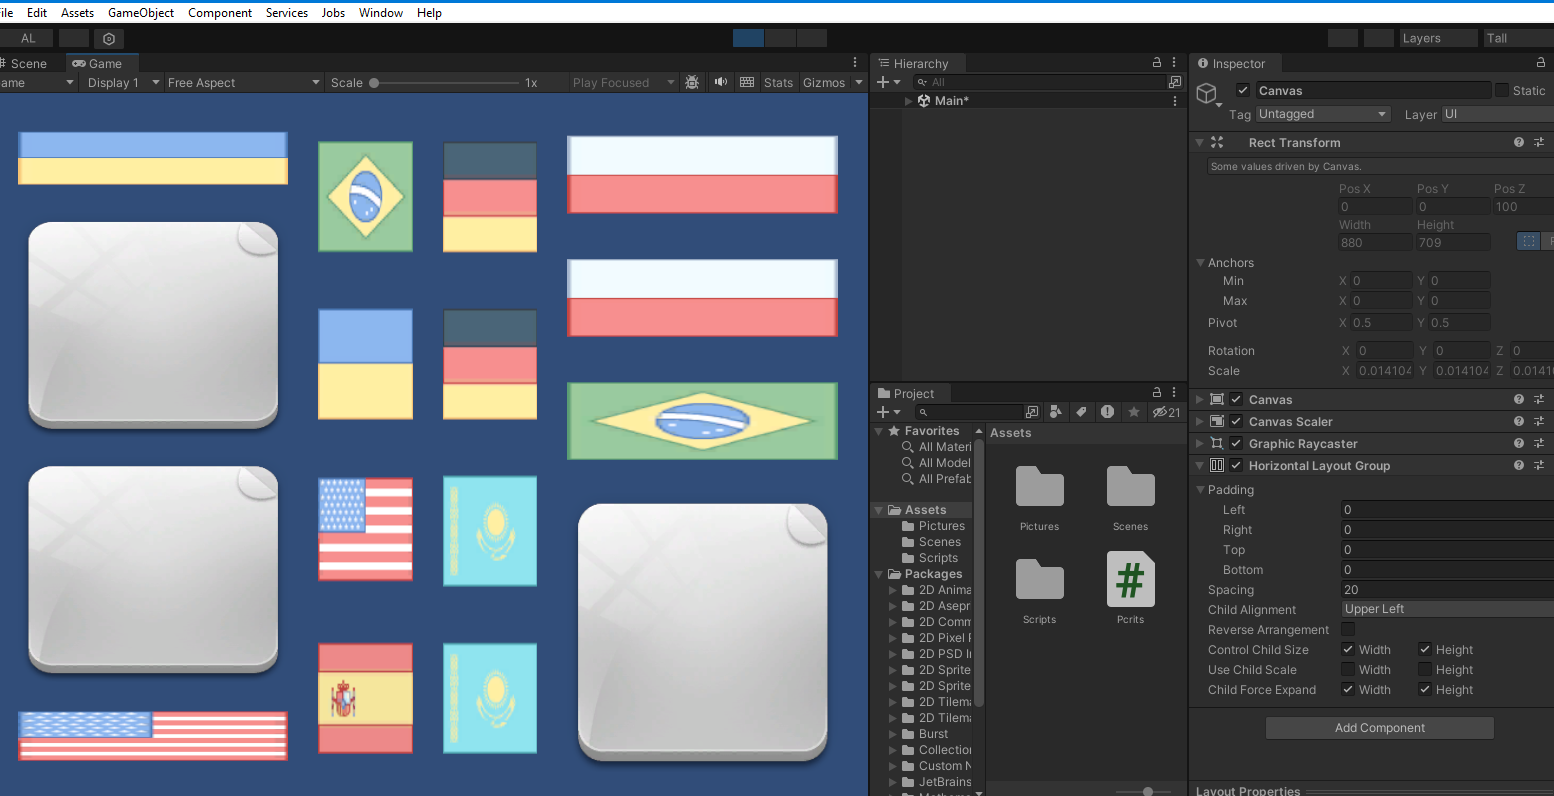This screenshot has height=796, width=1554.
Task: Lock the Project panel with padlock icon
Action: 1157,392
